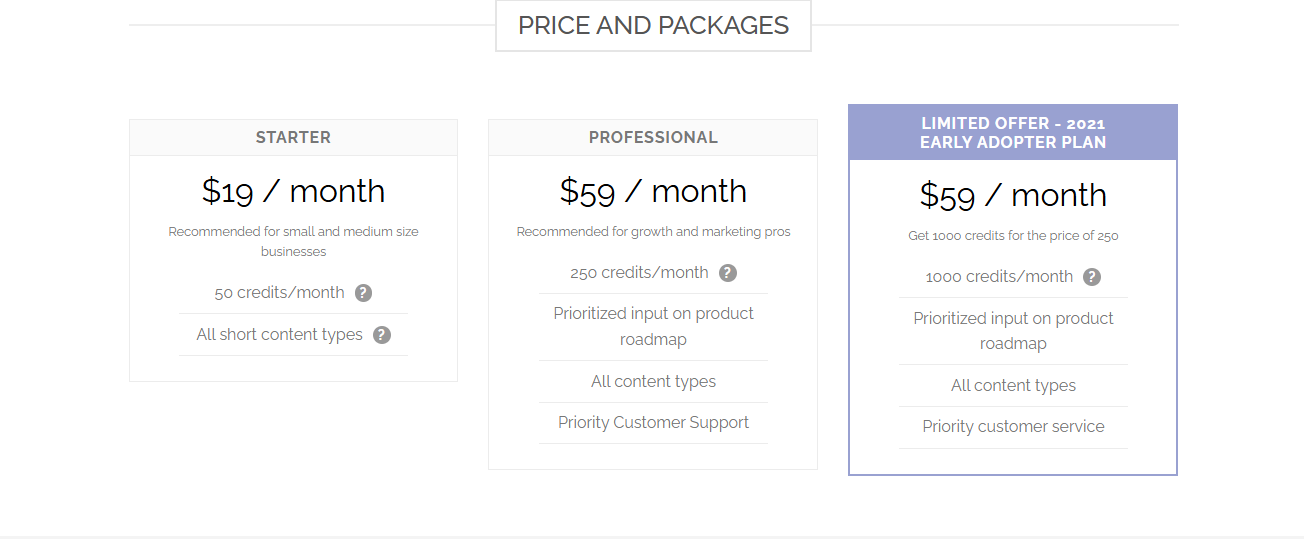Click help icon beside All short content types

[382, 335]
